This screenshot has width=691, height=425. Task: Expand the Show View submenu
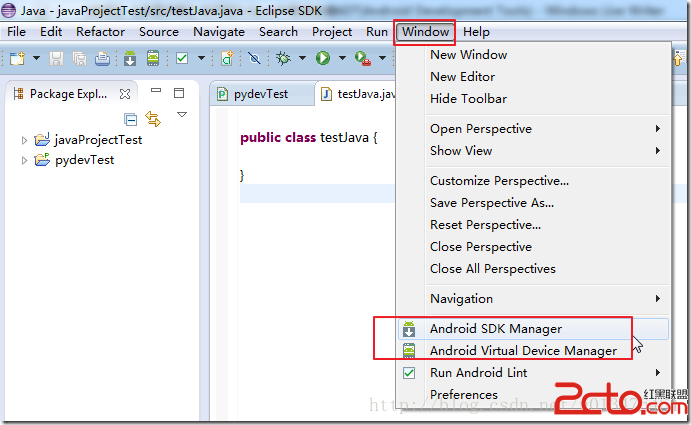tap(533, 151)
